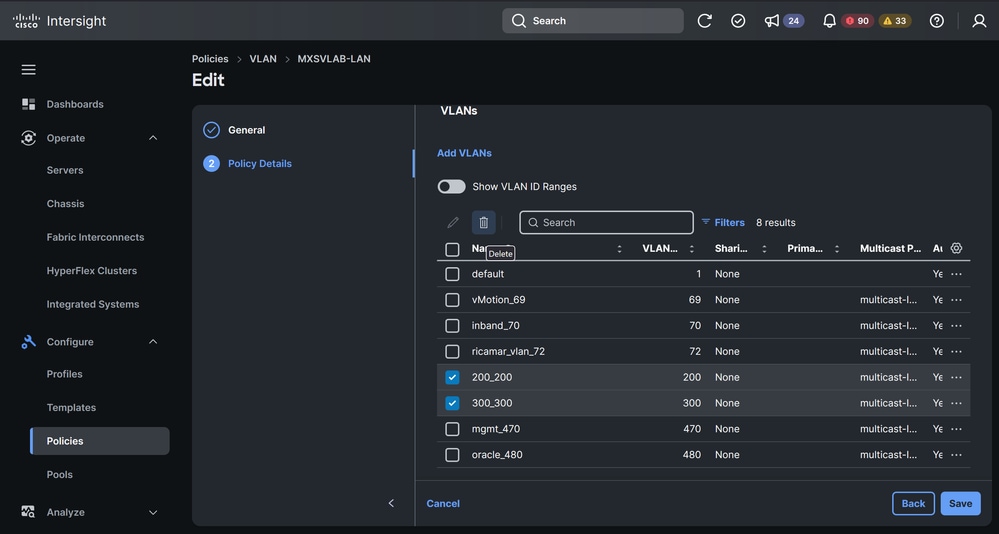Sort by the Sharing Type column arrows

765,249
